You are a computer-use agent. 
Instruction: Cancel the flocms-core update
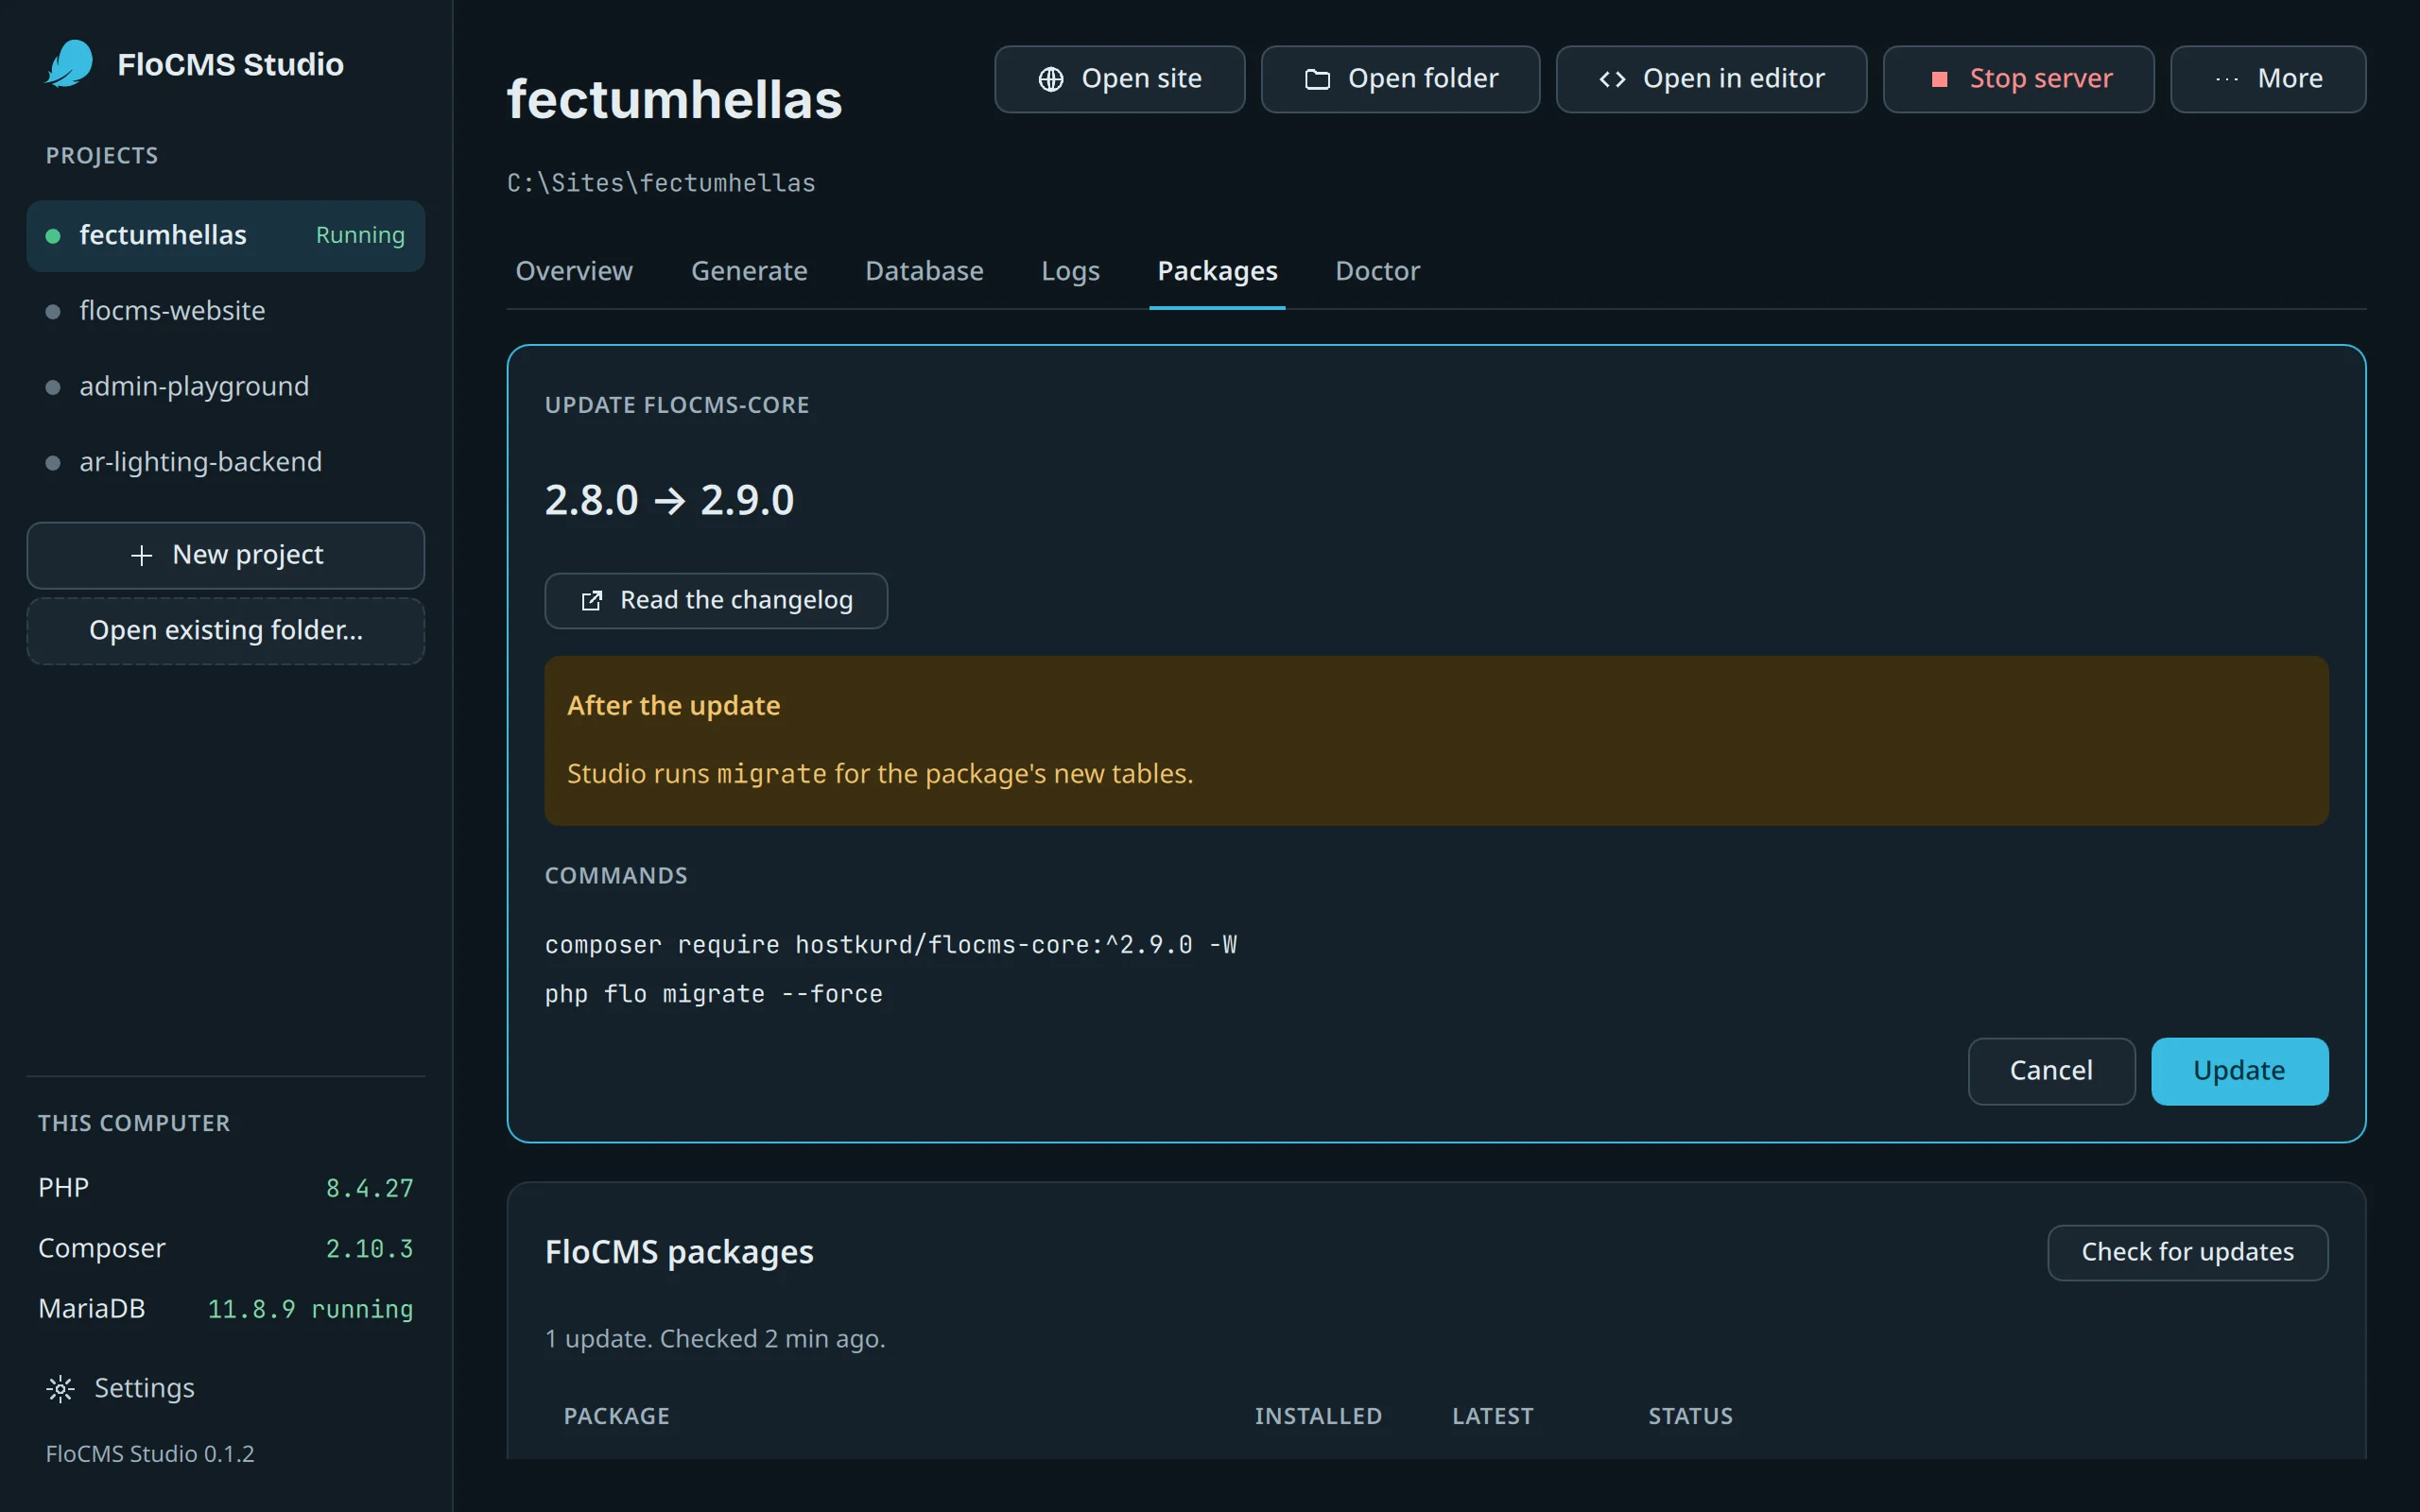pos(2051,1071)
